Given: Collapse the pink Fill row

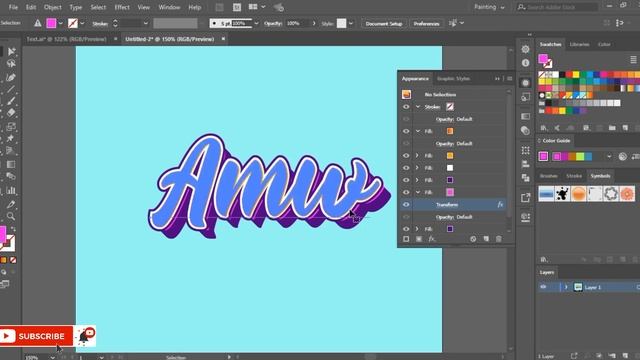Looking at the screenshot, I should [418, 192].
